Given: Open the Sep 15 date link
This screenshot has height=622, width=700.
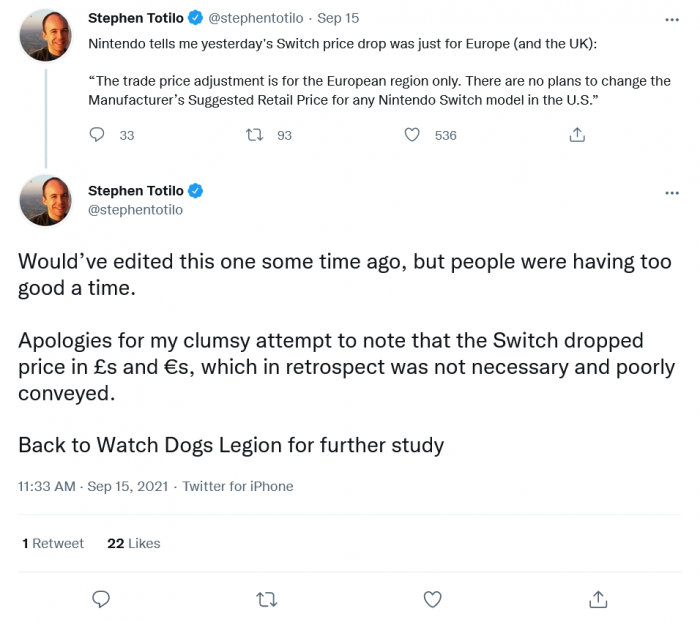Looking at the screenshot, I should point(338,17).
